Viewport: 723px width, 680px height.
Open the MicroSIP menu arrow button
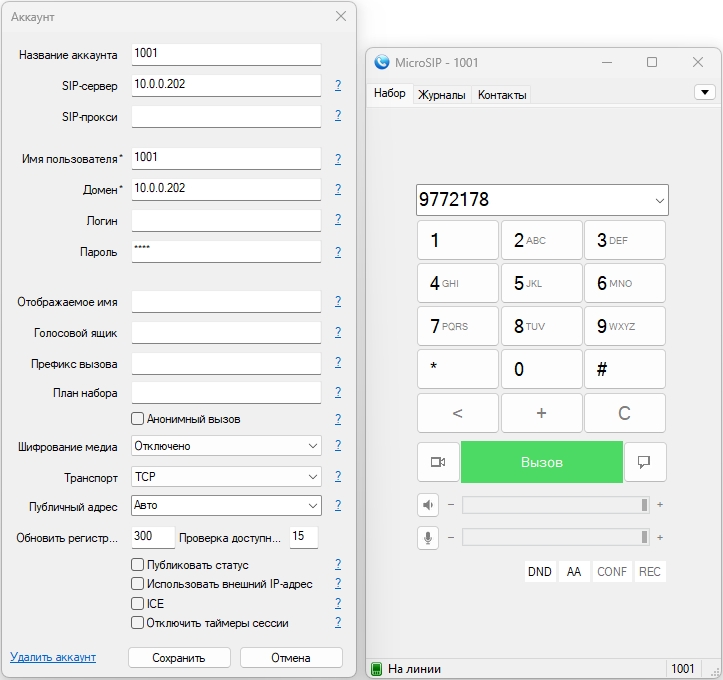pos(704,92)
